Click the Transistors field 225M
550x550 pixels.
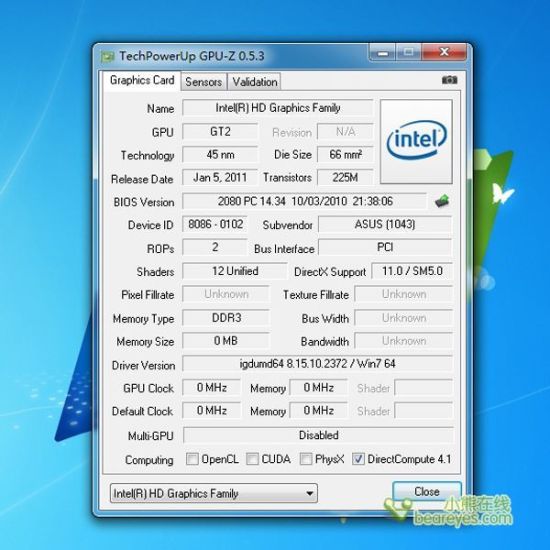(346, 177)
